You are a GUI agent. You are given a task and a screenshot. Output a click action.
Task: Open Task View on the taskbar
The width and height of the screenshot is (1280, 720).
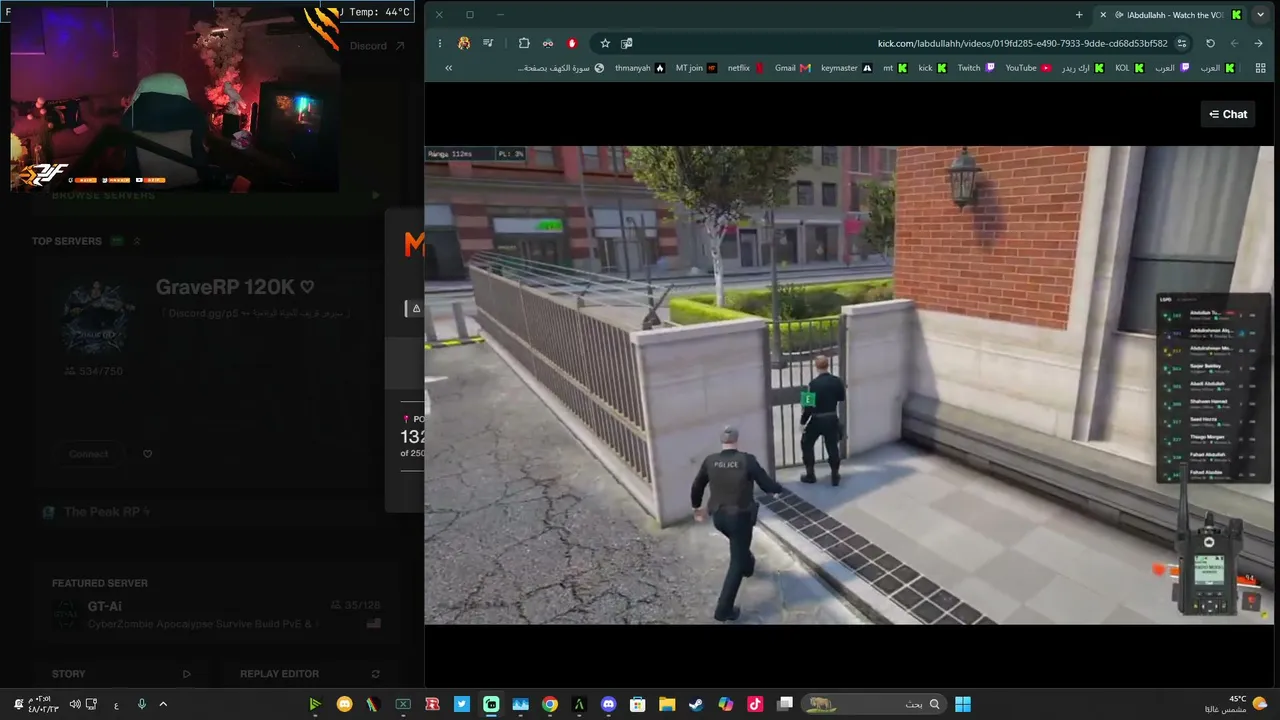[785, 704]
